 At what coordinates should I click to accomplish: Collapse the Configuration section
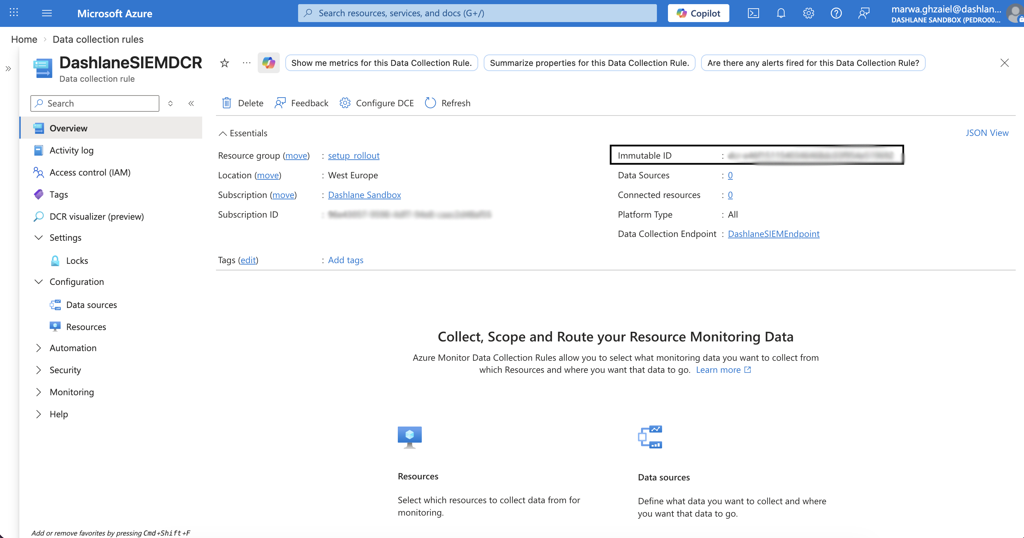(39, 282)
